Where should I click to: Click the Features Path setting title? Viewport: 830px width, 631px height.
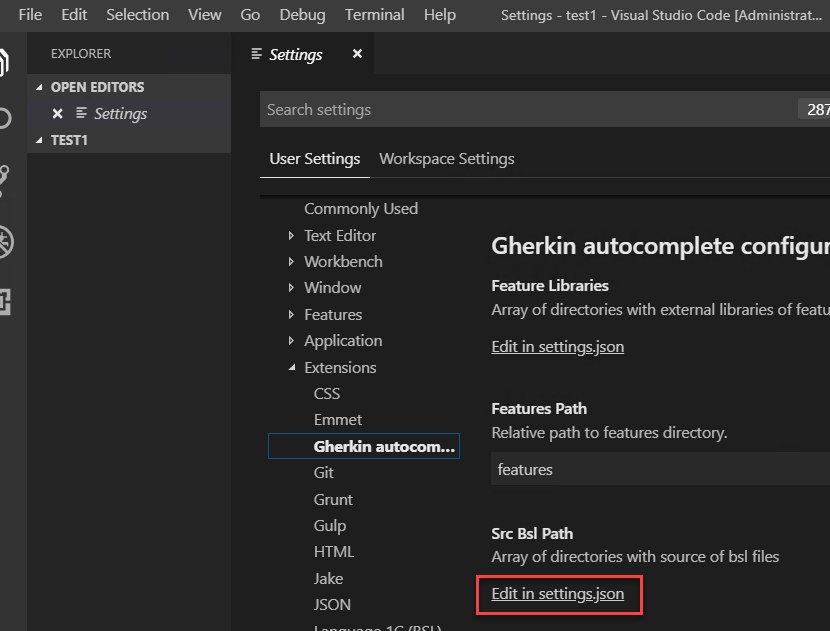(539, 409)
